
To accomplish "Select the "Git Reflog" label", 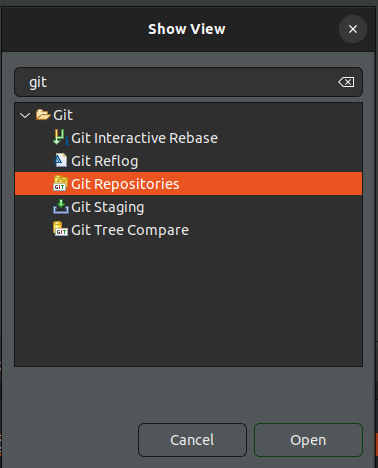I will pos(105,161).
